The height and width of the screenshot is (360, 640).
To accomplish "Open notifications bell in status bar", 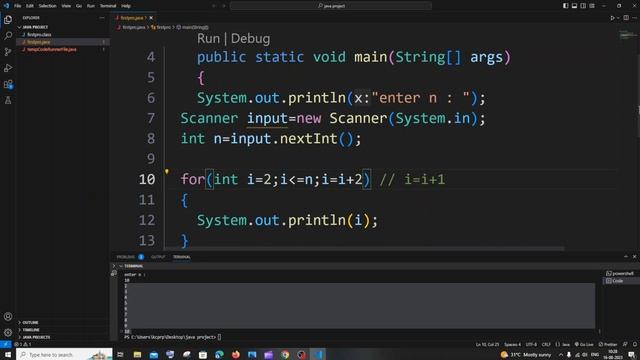I will point(635,344).
